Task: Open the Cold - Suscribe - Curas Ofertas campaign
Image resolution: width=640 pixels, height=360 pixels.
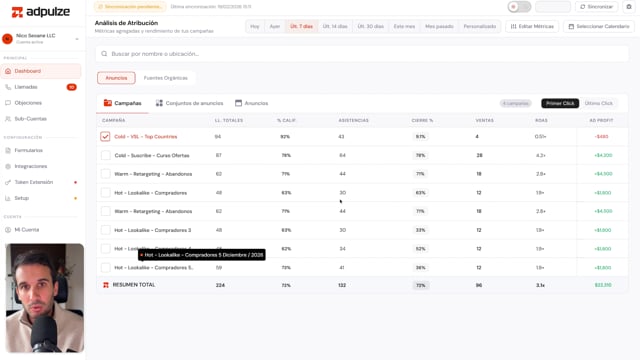Action: (152, 156)
